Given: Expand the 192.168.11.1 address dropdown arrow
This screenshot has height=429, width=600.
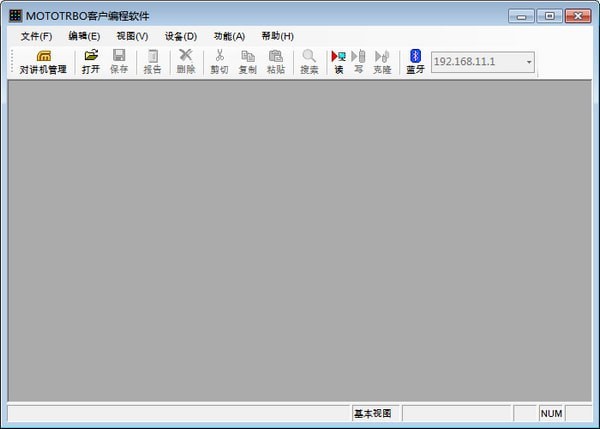Looking at the screenshot, I should [529, 62].
